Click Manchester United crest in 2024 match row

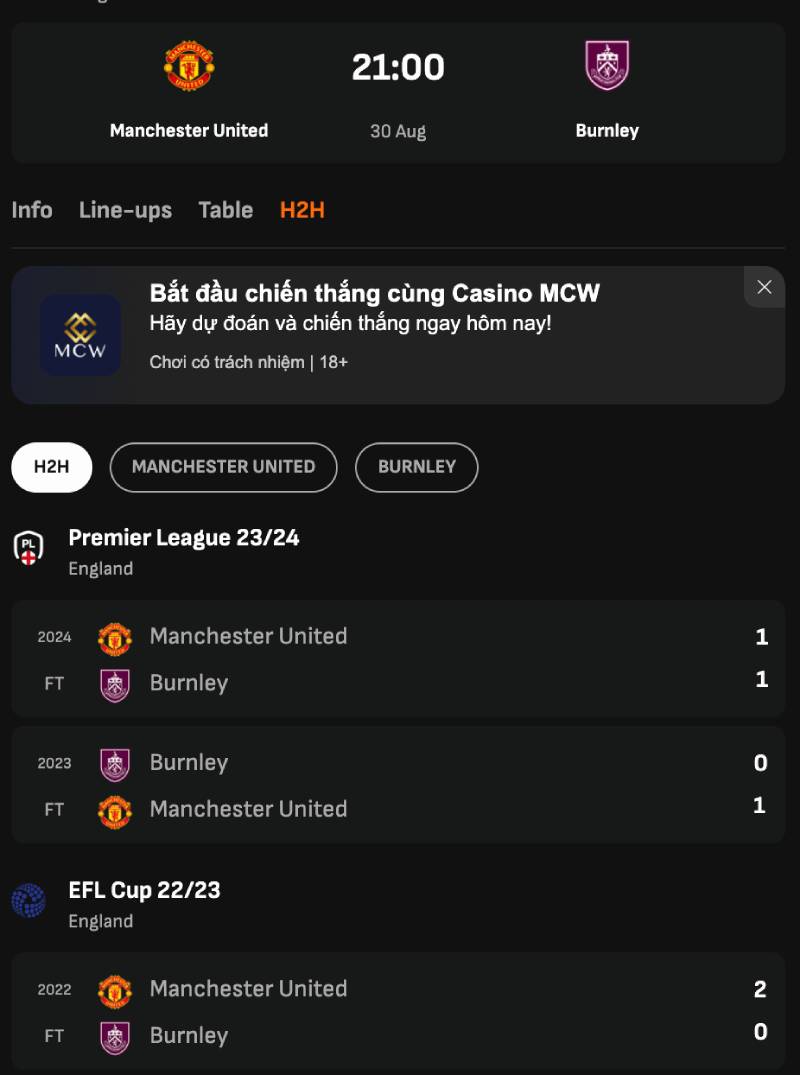[x=115, y=638]
